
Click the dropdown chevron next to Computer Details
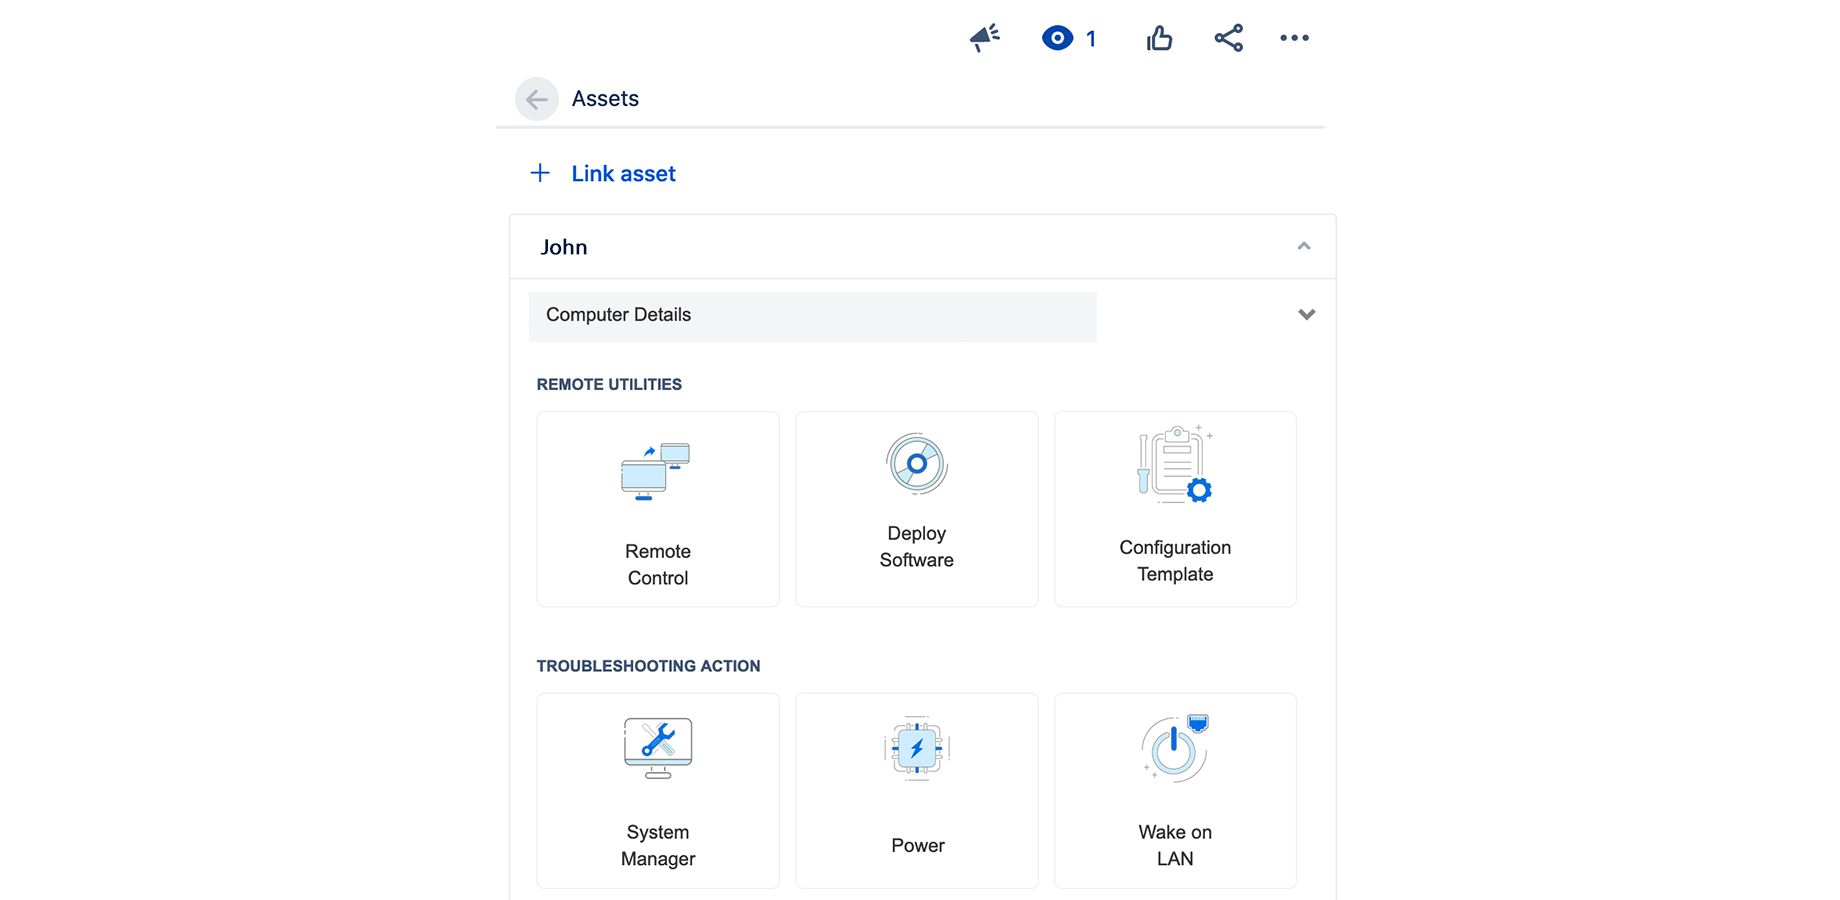(1306, 315)
